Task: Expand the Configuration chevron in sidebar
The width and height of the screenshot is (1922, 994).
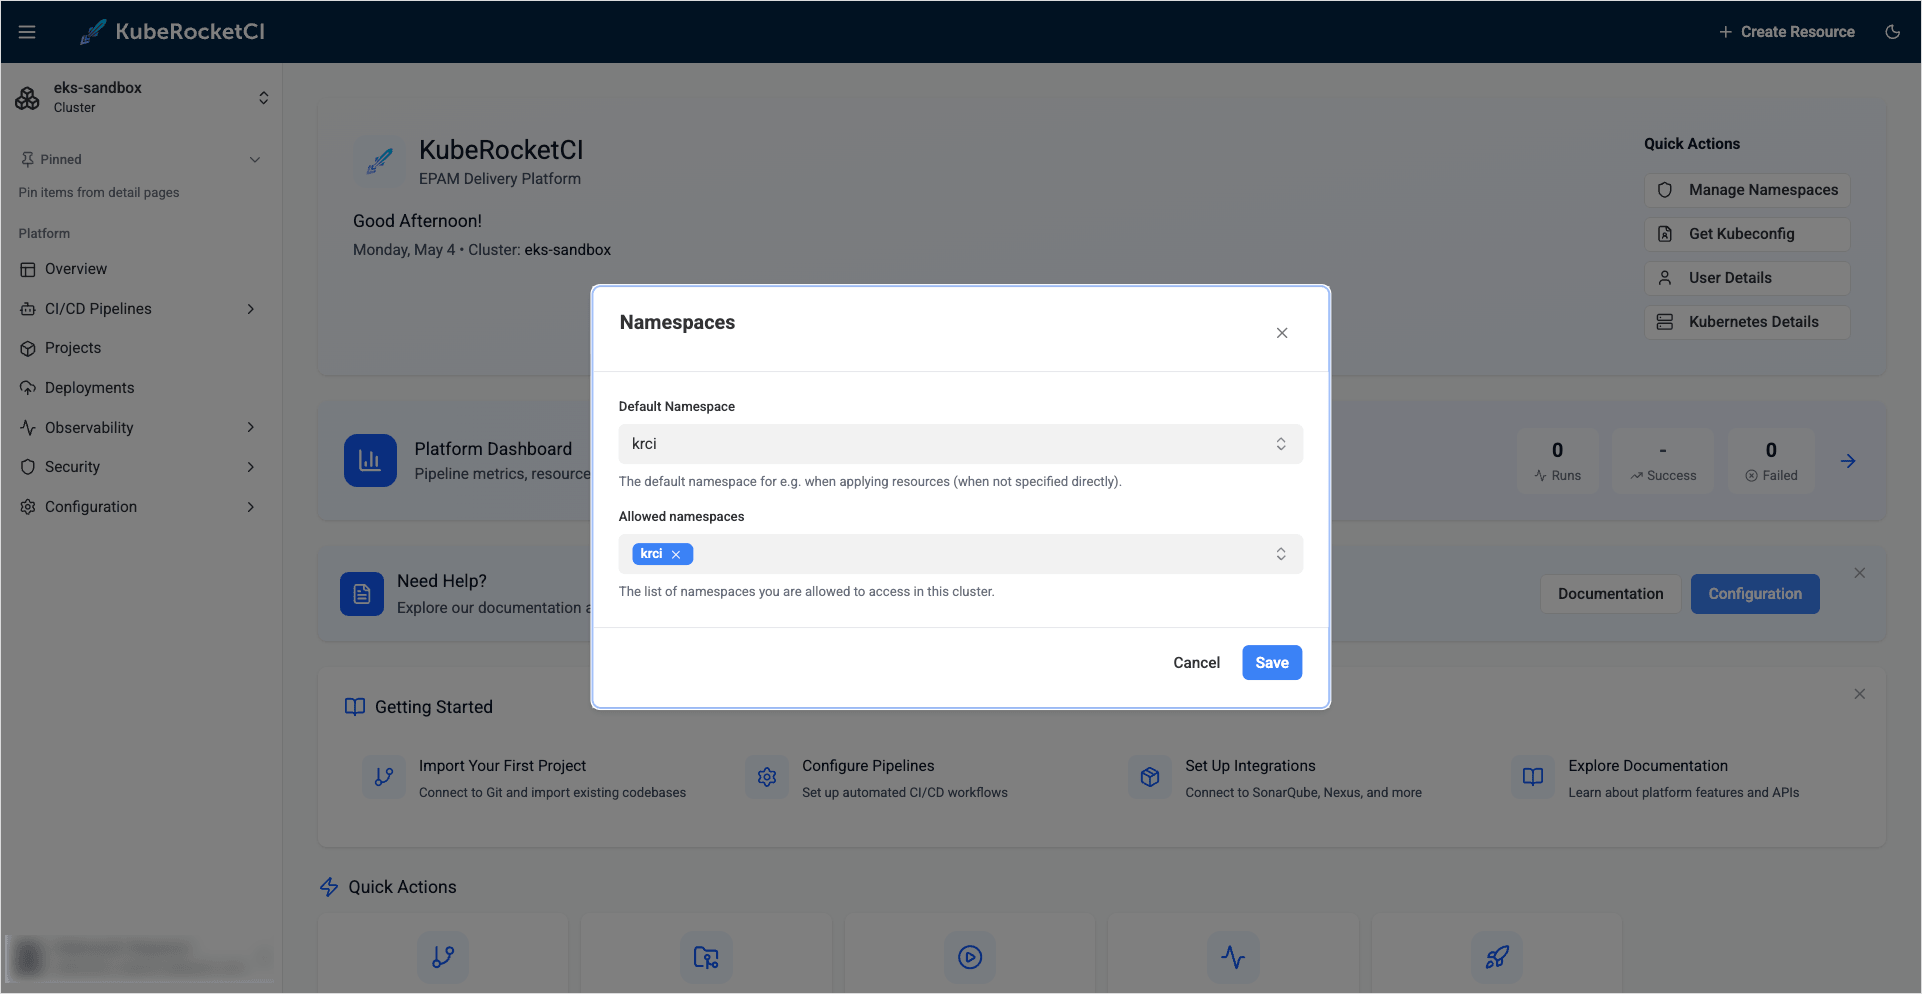Action: click(251, 507)
